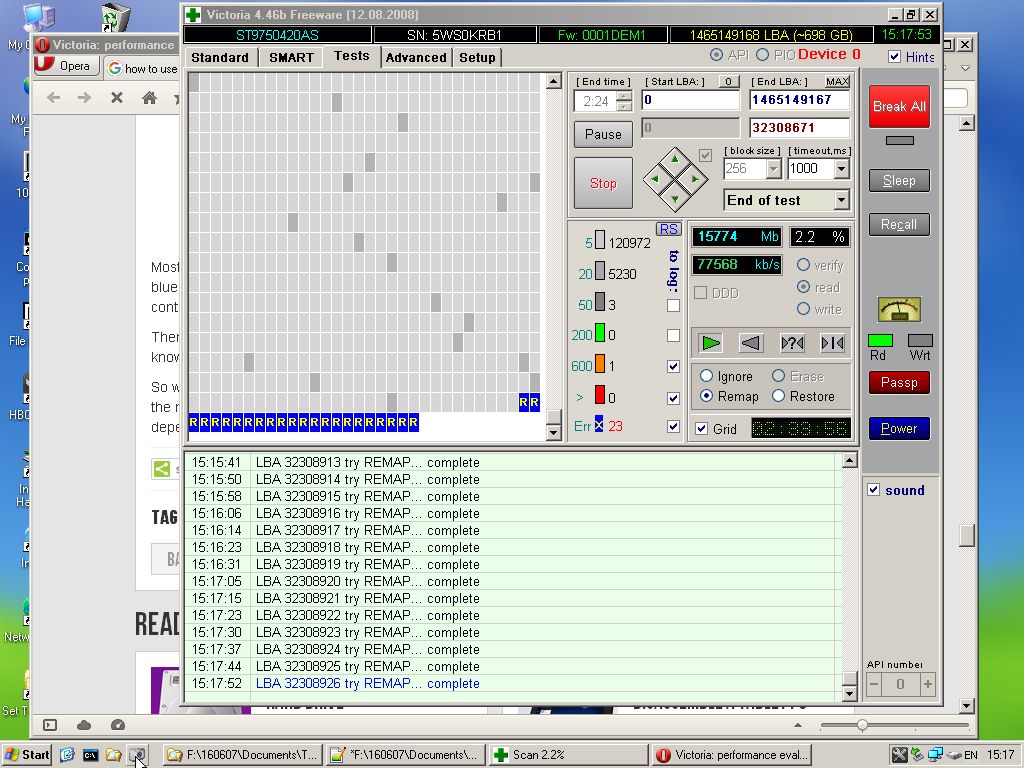Open the block size dropdown
Viewport: 1024px width, 768px height.
[773, 169]
